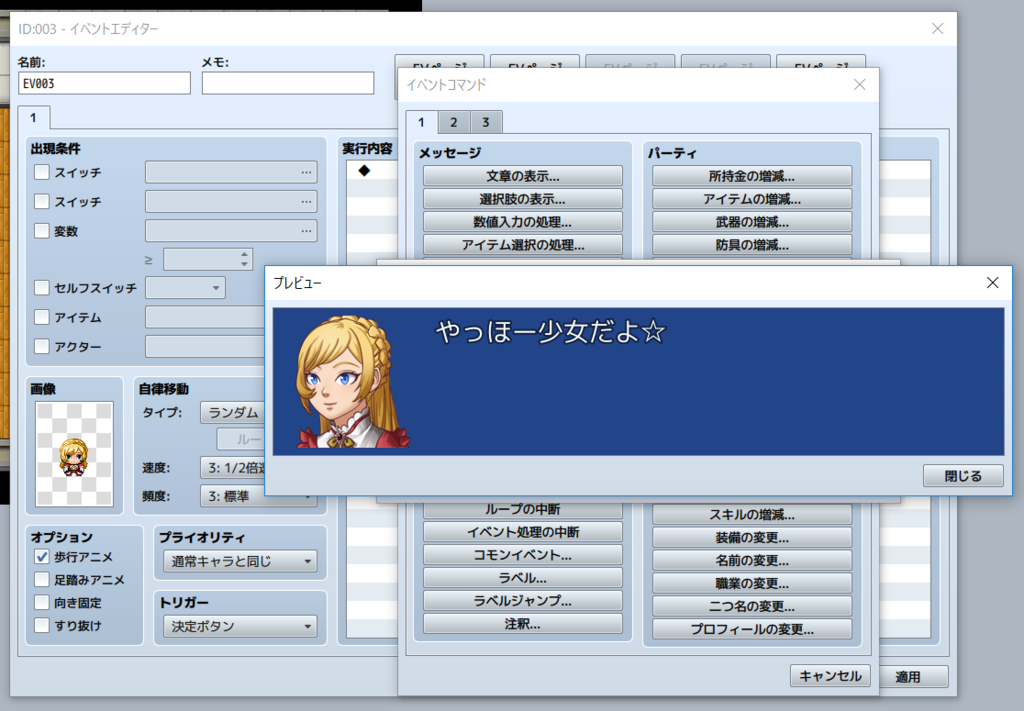Enable the second スイッチ condition checkbox
The height and width of the screenshot is (711, 1024).
click(x=42, y=201)
